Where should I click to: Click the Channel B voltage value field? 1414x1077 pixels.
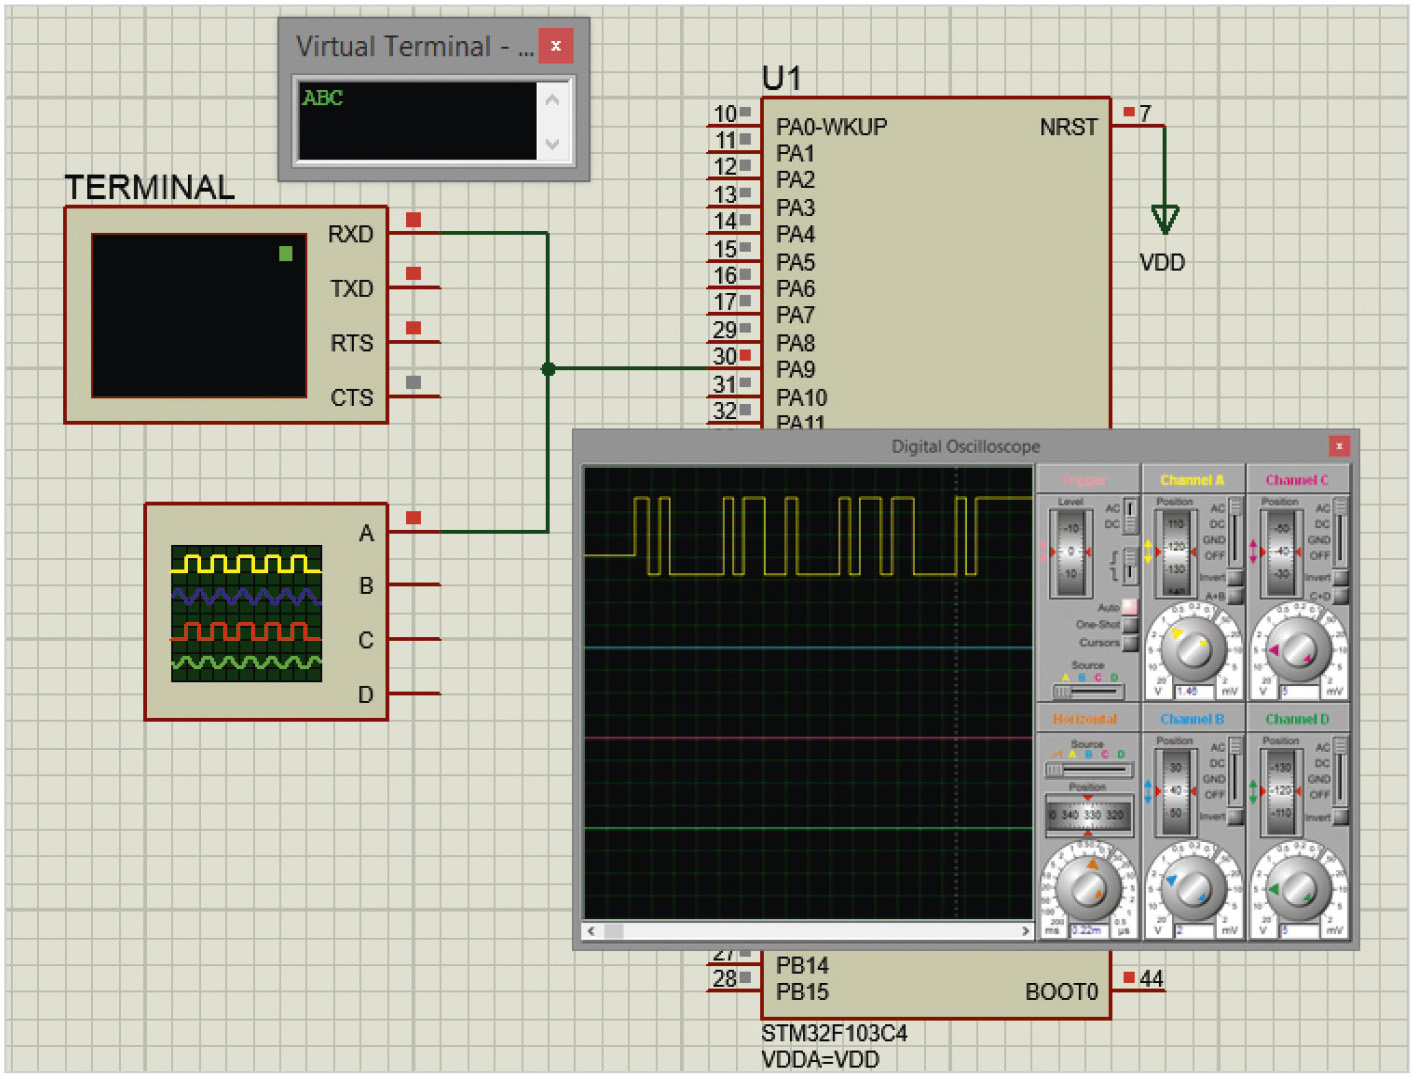coord(1194,930)
